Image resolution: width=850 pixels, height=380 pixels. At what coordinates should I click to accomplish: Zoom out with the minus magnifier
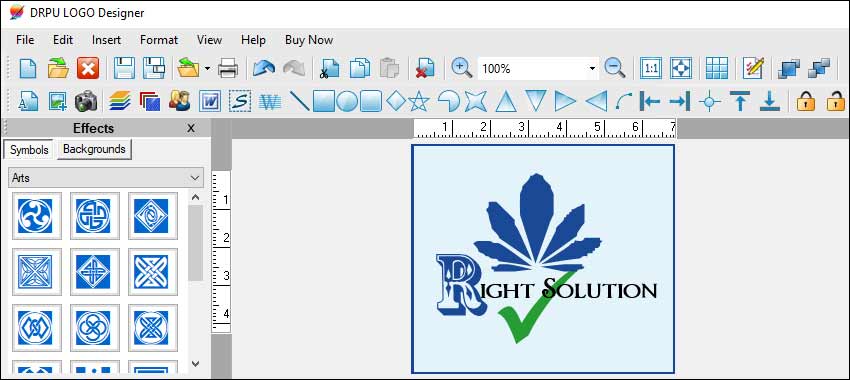click(x=615, y=68)
